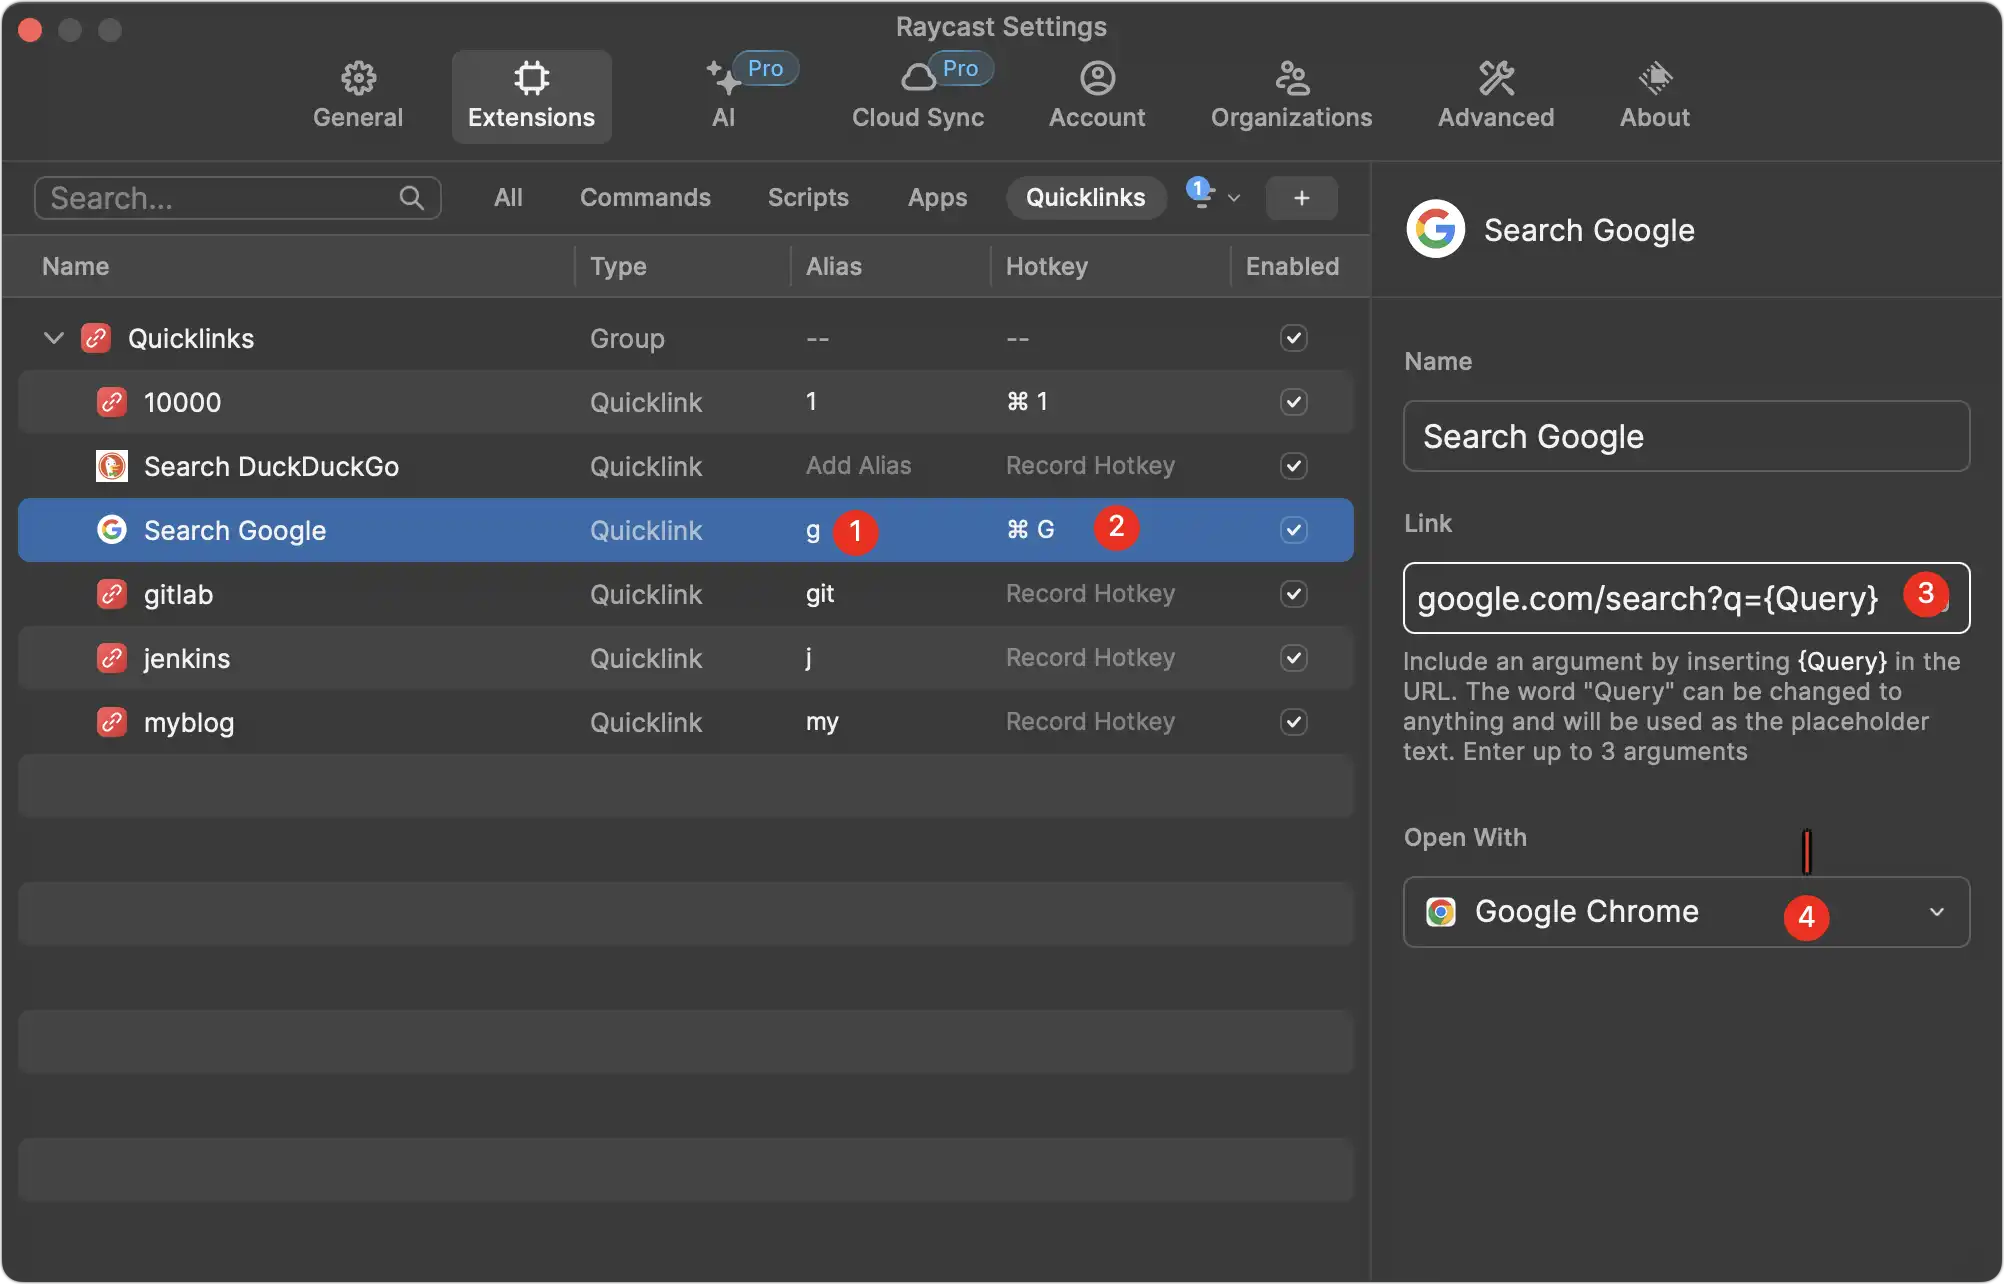The width and height of the screenshot is (2004, 1284).
Task: Click the Search extensions input field
Action: [x=220, y=198]
